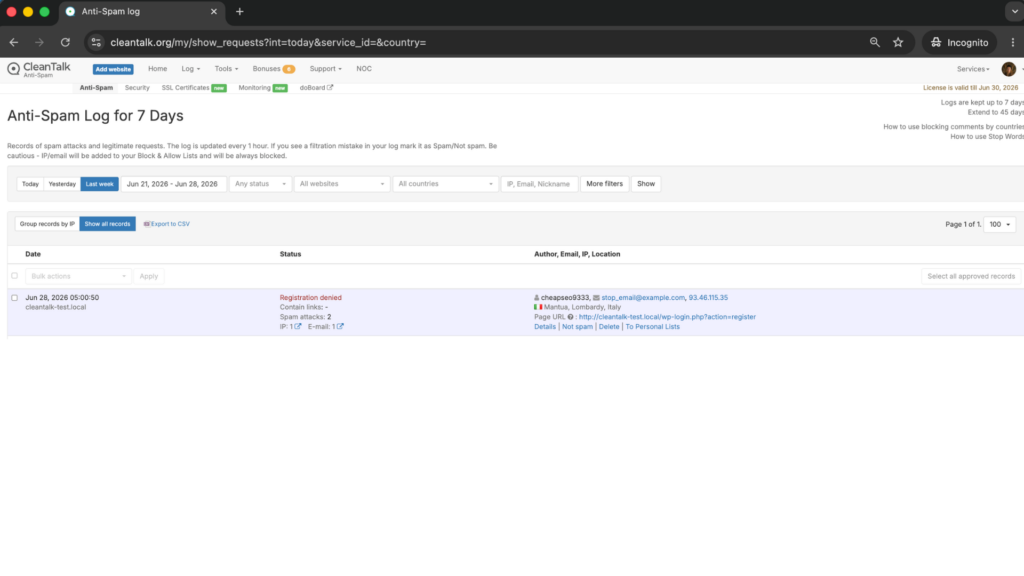Open the wp-login.php register page URL
This screenshot has width=1024, height=576.
[x=667, y=317]
